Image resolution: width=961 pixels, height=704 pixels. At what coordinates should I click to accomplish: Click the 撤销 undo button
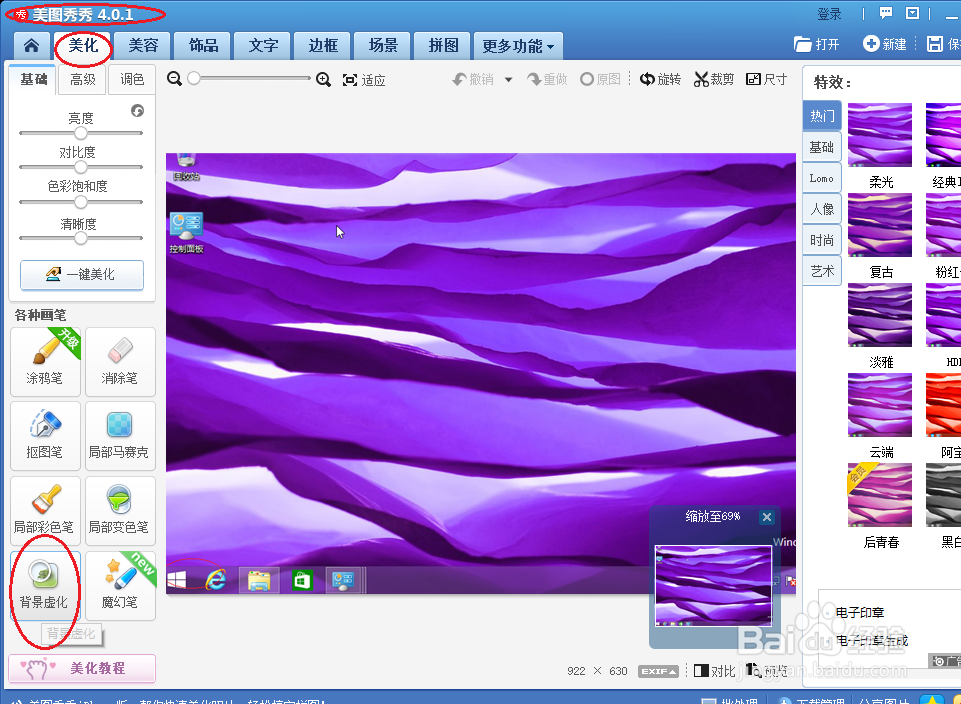(473, 79)
